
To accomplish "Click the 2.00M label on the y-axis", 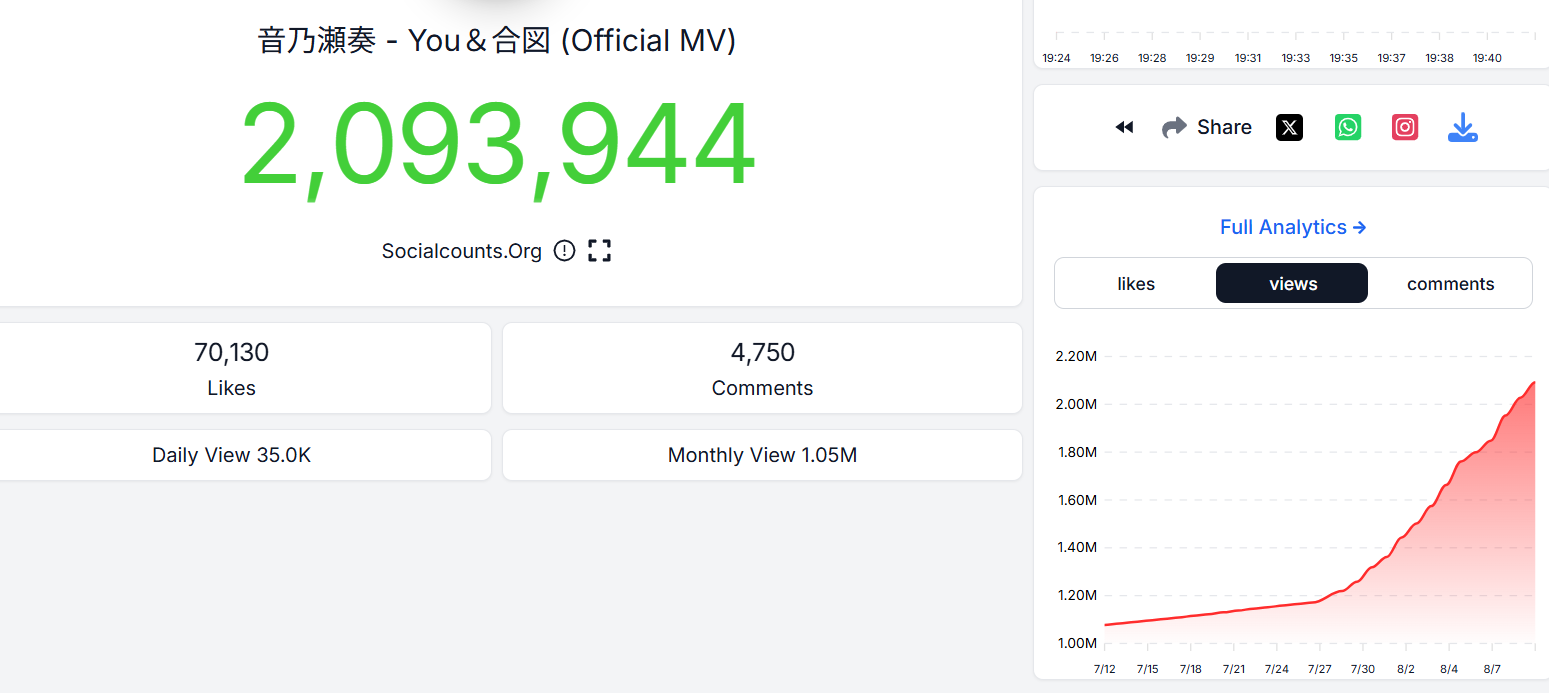I will (1077, 404).
